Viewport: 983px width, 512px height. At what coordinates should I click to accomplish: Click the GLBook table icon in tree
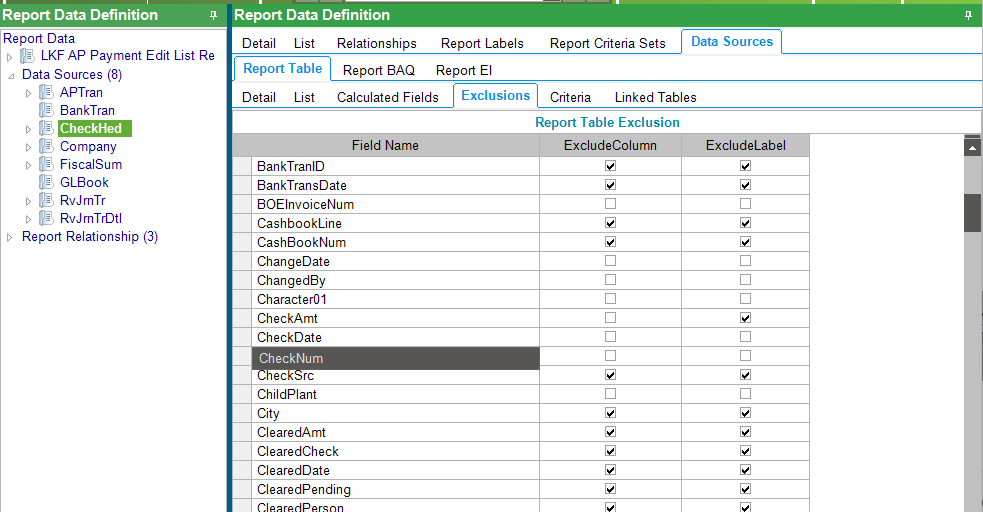pos(46,183)
